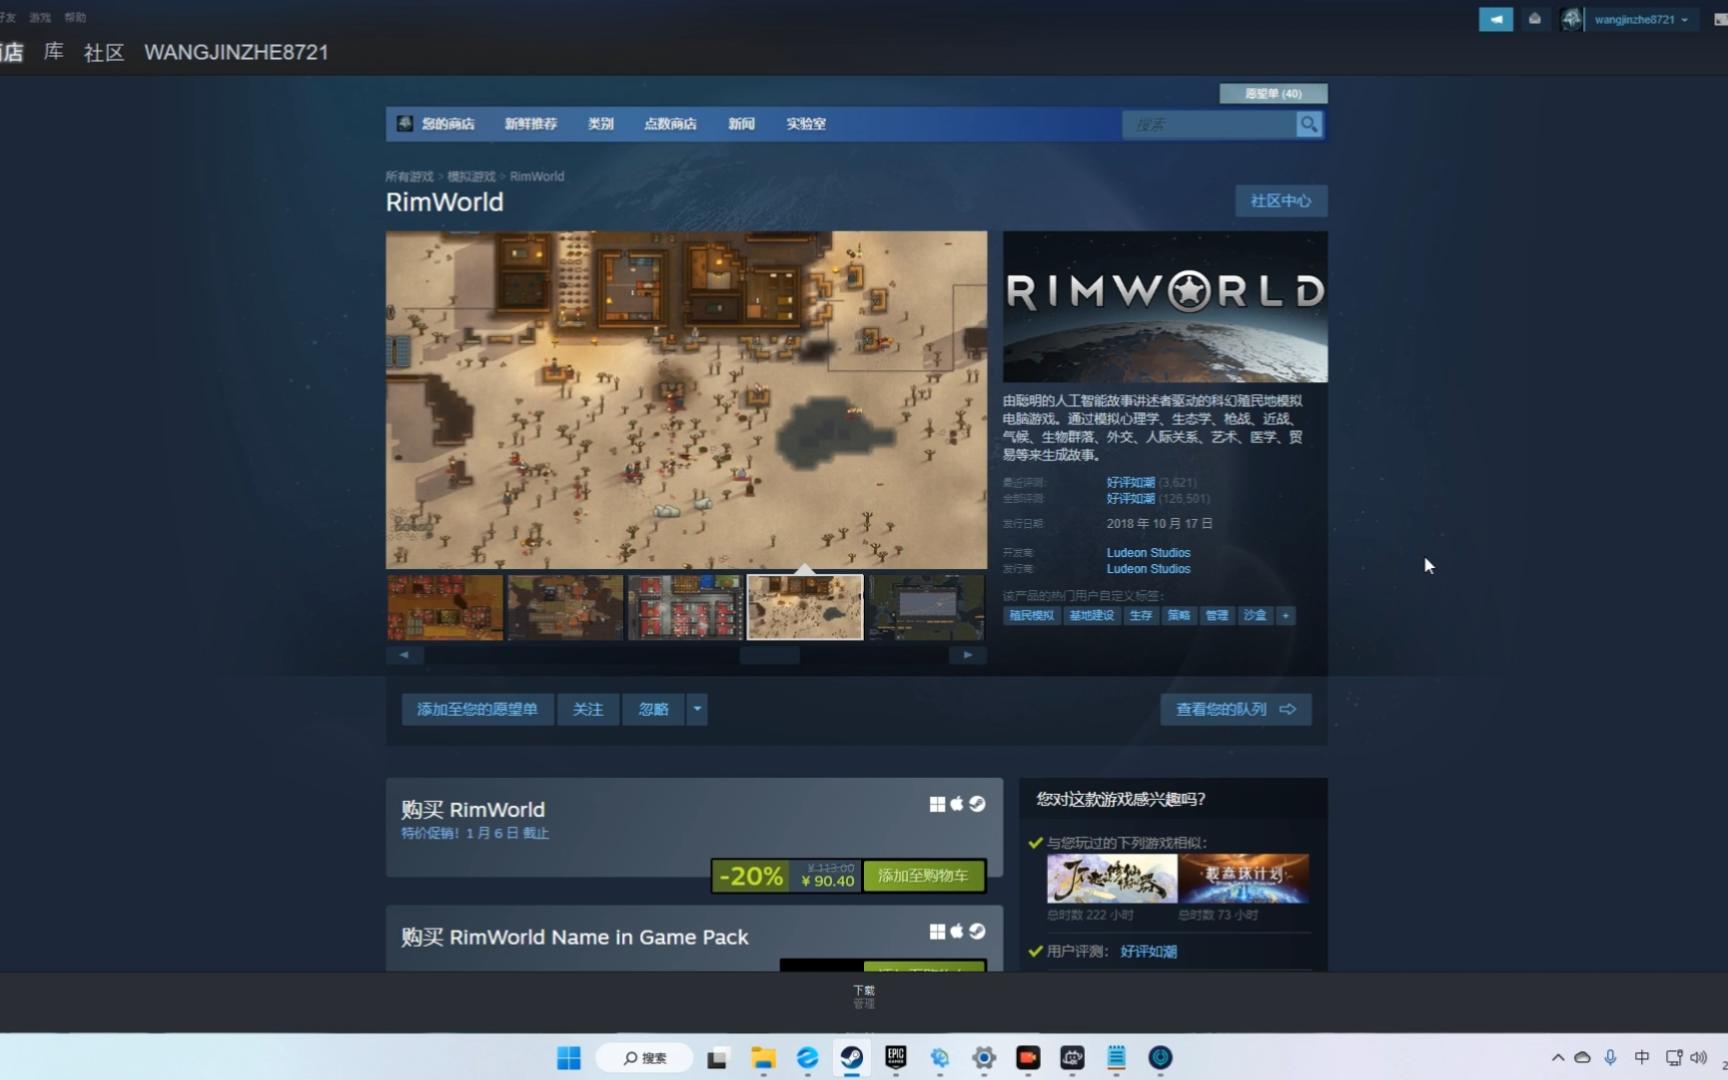This screenshot has width=1728, height=1080.
Task: Click the network display tray icon
Action: point(1673,1058)
